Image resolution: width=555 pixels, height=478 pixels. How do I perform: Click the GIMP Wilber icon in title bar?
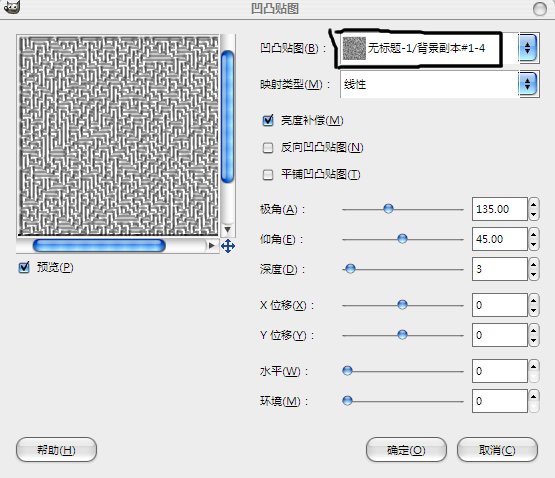point(12,7)
